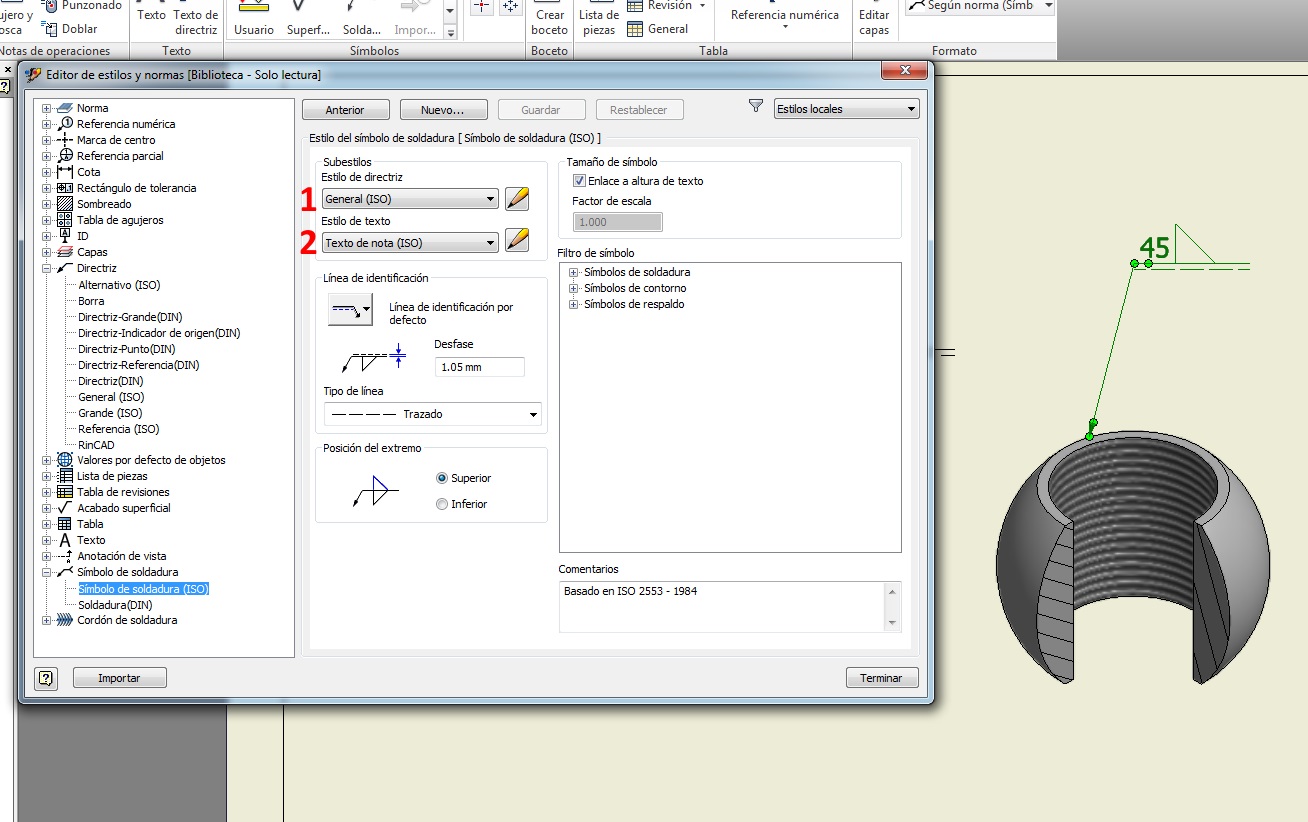This screenshot has width=1308, height=822.
Task: Click the Soldadura symbol tool in the ribbon
Action: click(361, 19)
